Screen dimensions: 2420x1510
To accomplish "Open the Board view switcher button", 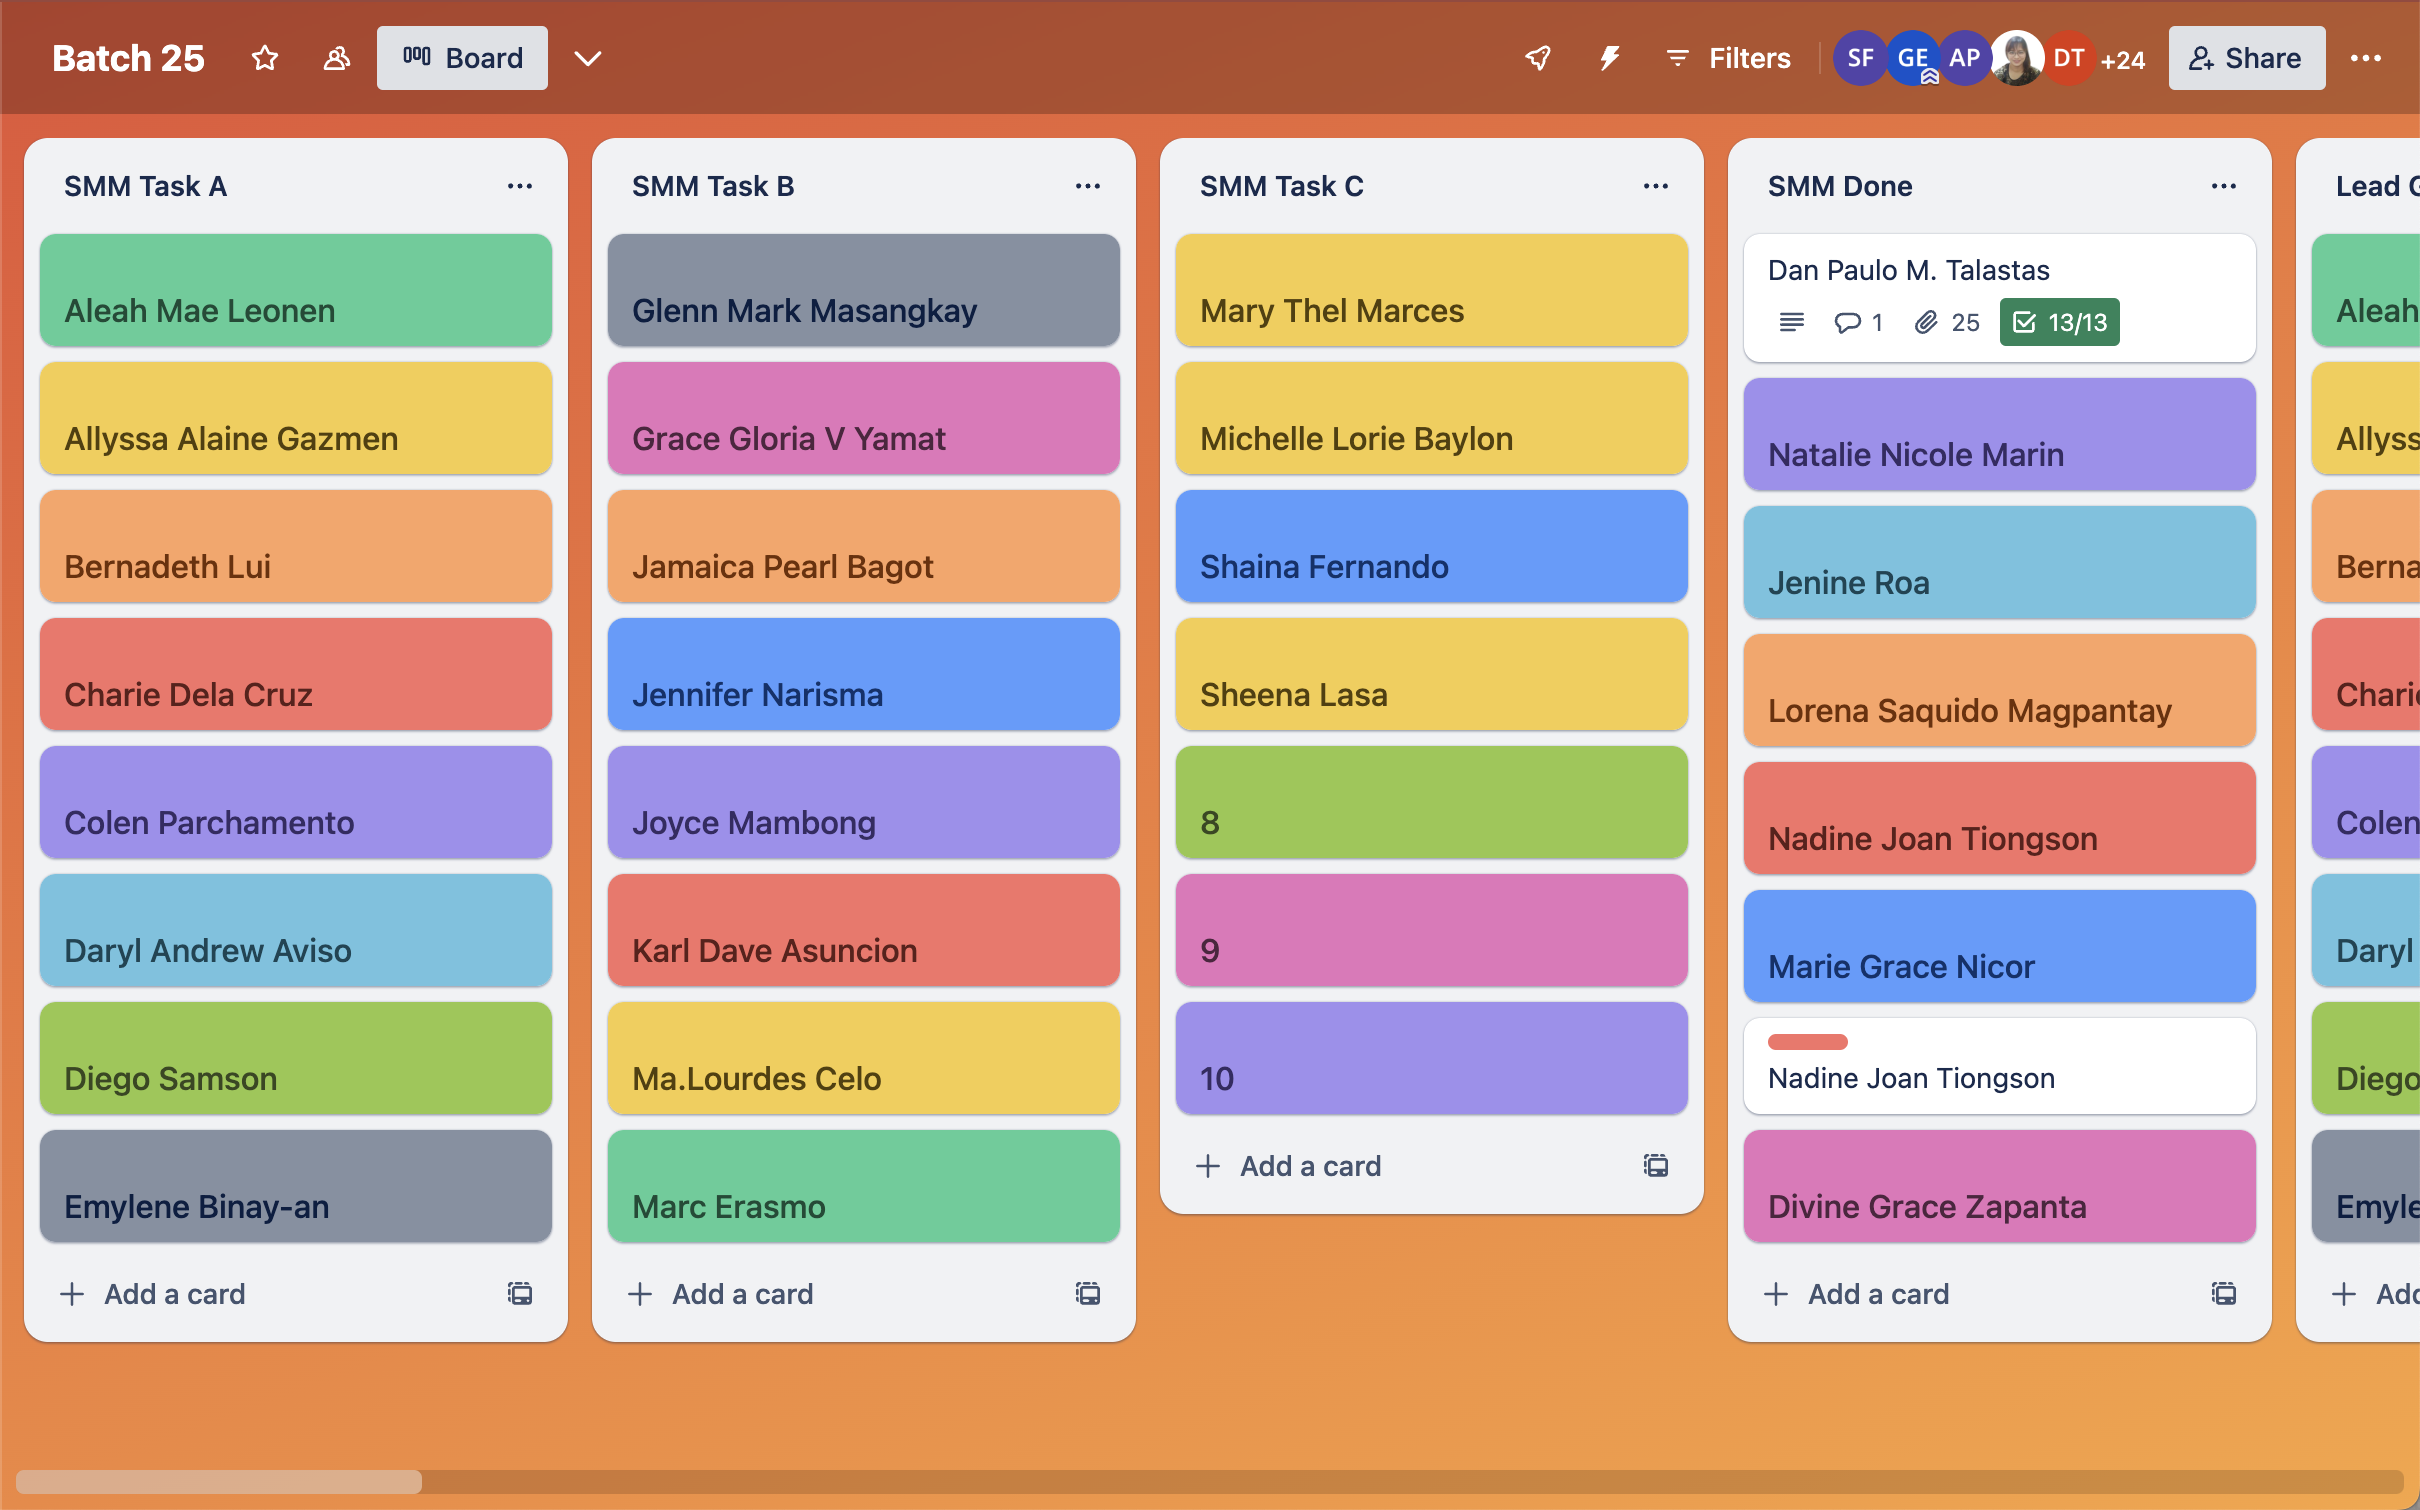I will (x=462, y=58).
